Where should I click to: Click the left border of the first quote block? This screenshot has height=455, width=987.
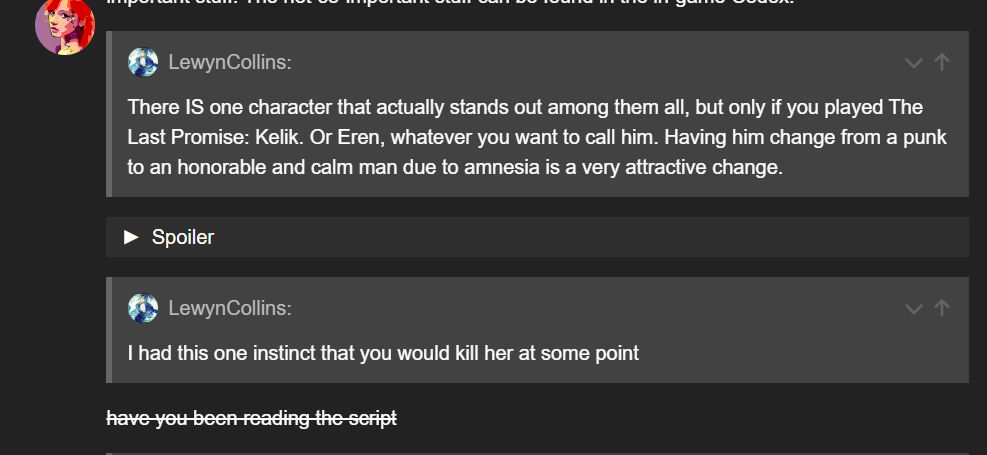point(109,114)
